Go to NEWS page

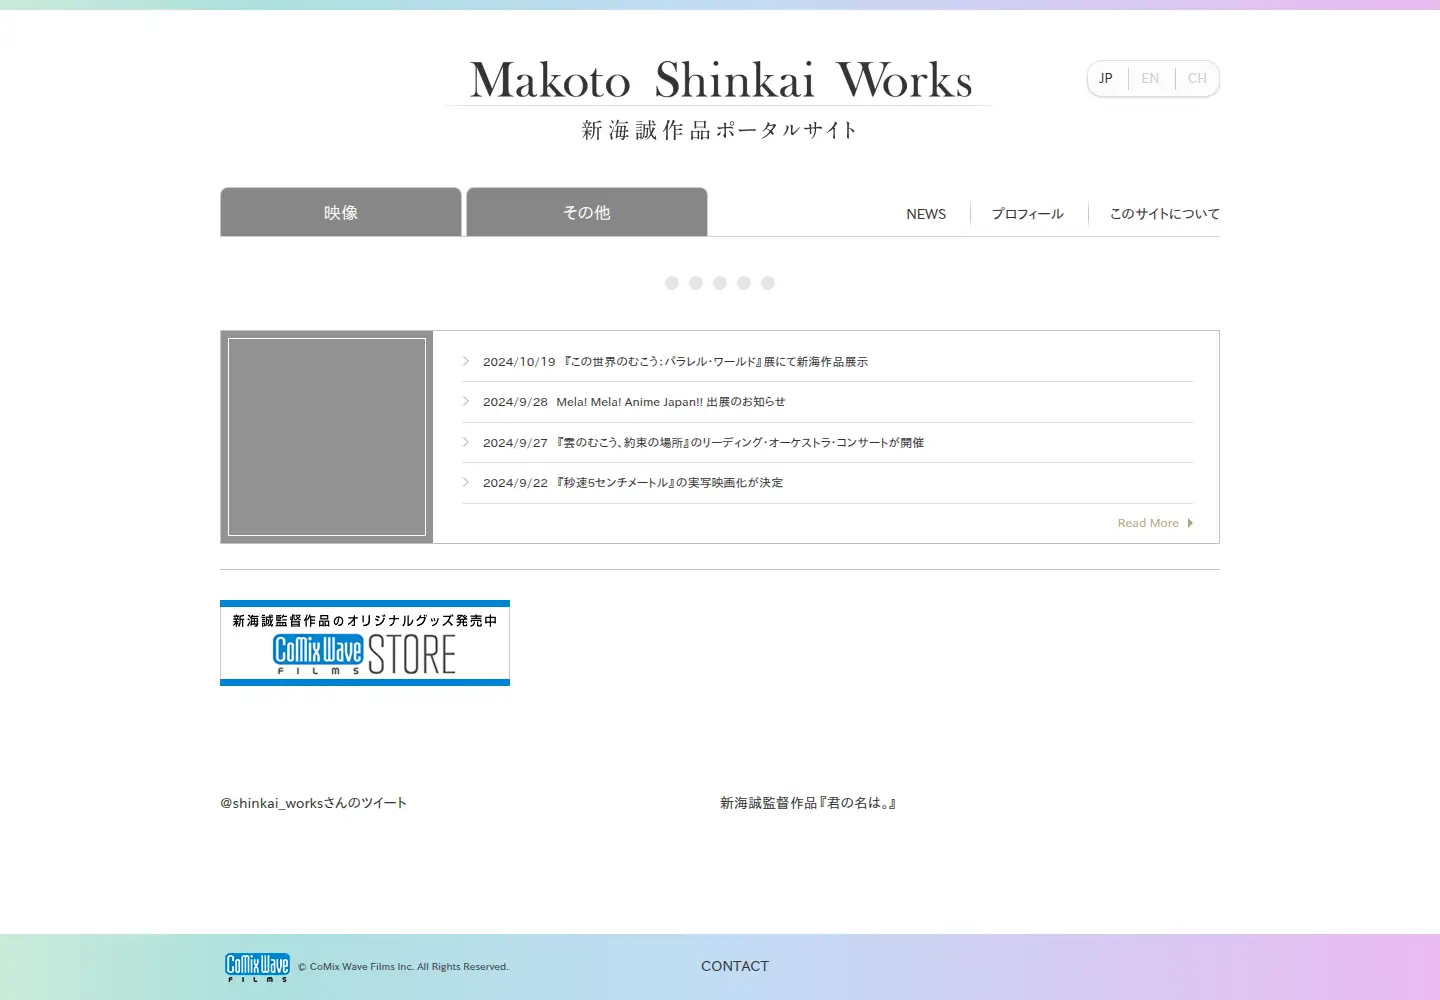point(926,214)
